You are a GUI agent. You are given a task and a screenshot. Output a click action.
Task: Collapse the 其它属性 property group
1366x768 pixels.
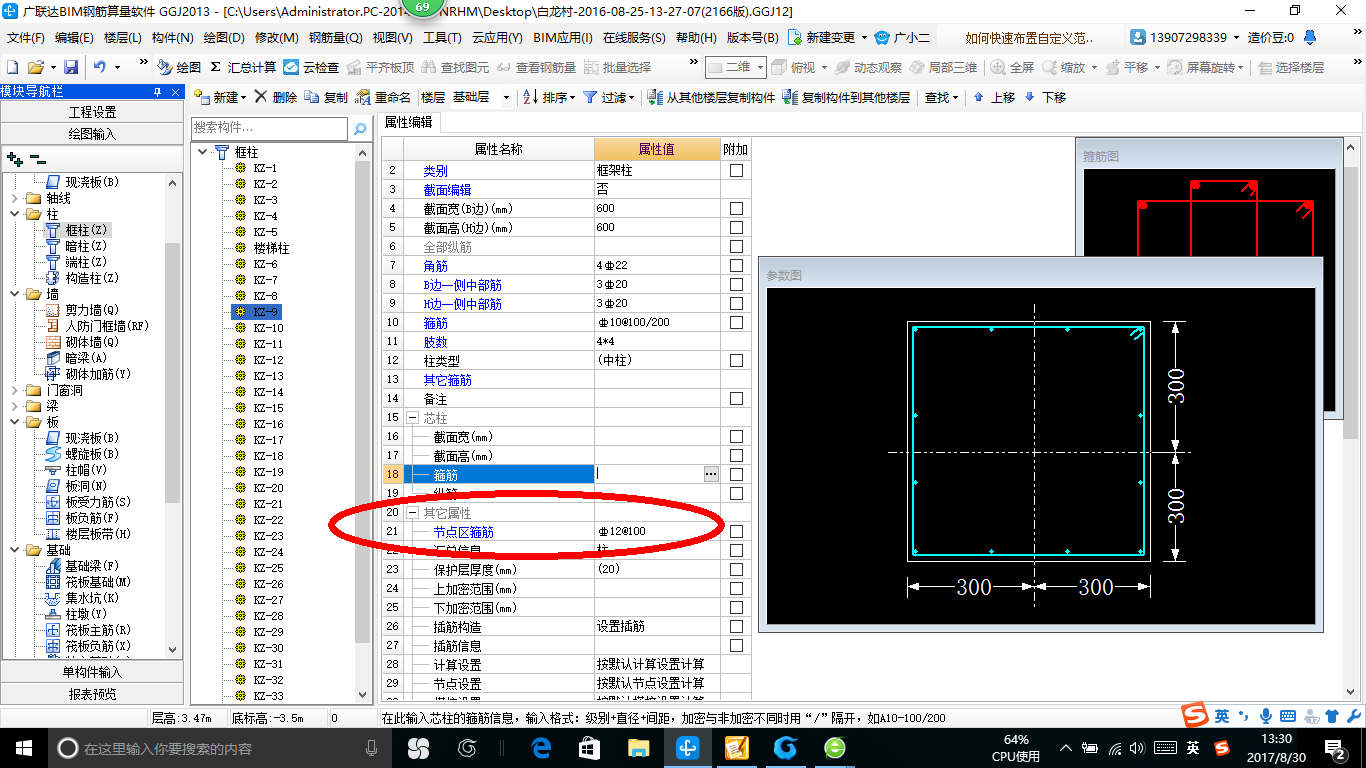[x=412, y=513]
